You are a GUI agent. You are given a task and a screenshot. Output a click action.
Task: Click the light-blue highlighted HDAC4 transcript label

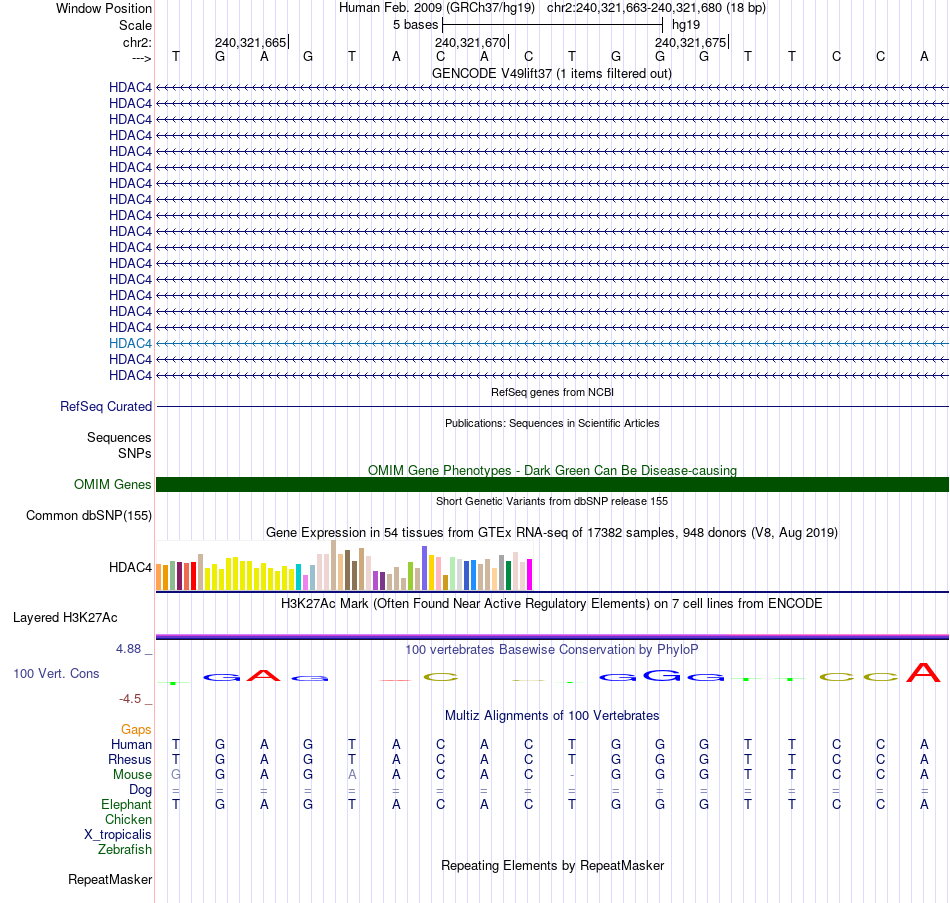(130, 344)
